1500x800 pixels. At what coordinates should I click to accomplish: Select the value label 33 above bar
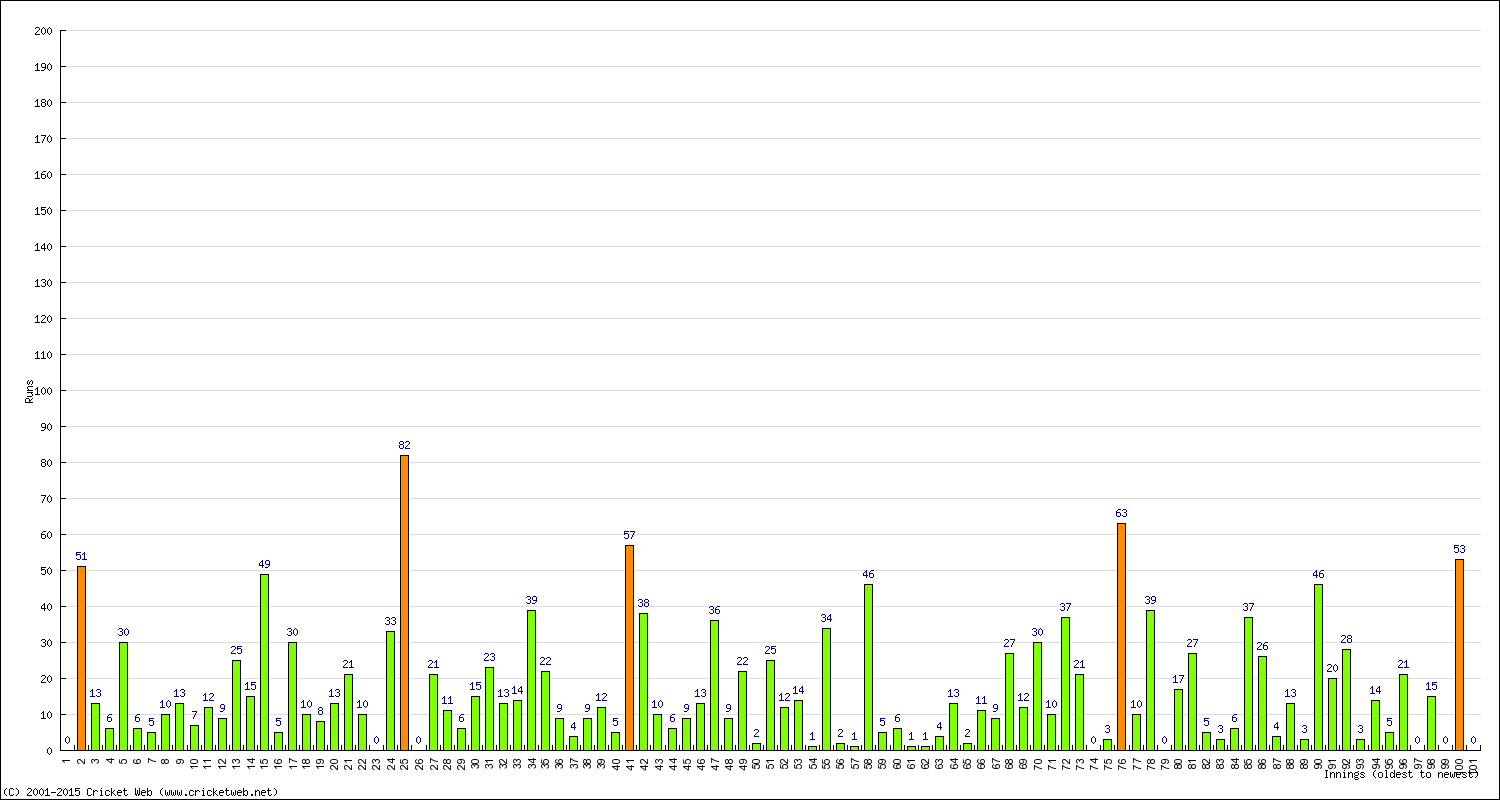click(391, 621)
